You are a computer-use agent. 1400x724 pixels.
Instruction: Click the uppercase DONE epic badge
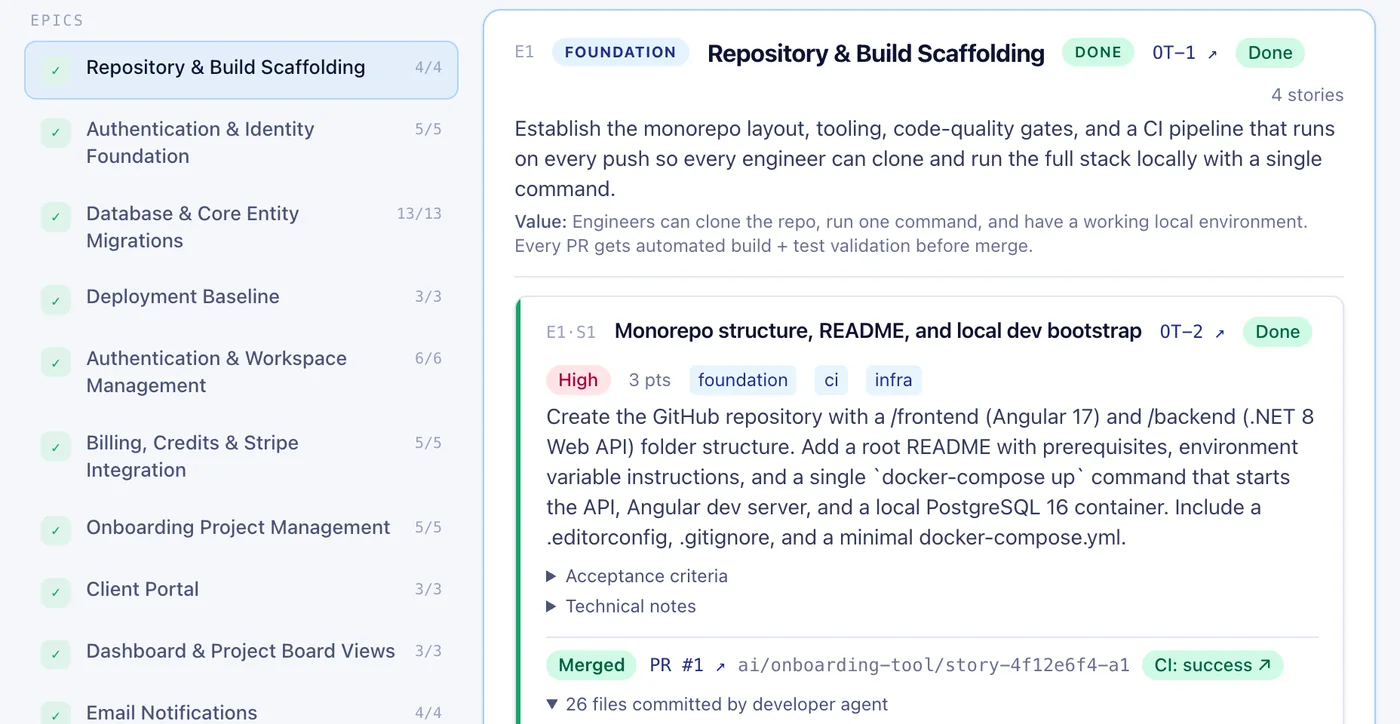1098,52
